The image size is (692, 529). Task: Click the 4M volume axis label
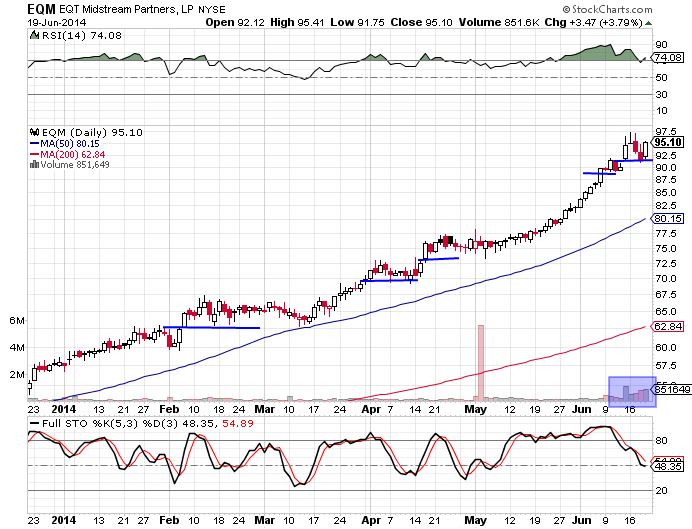[x=17, y=348]
